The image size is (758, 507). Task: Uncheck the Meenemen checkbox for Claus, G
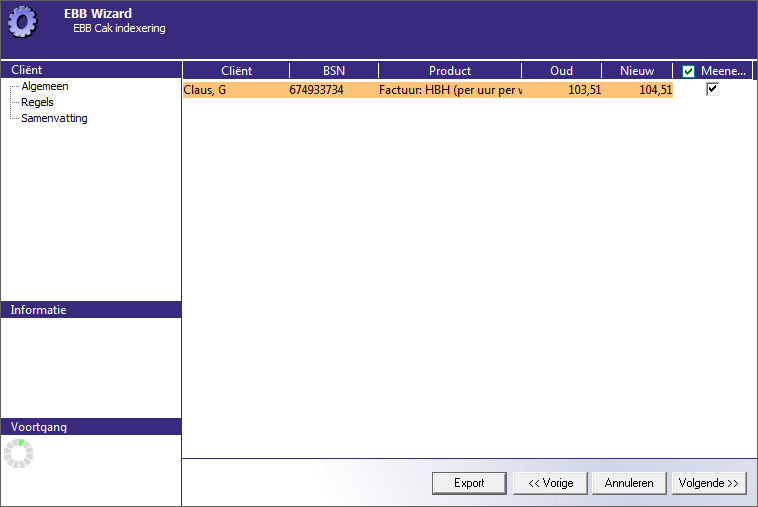[712, 89]
